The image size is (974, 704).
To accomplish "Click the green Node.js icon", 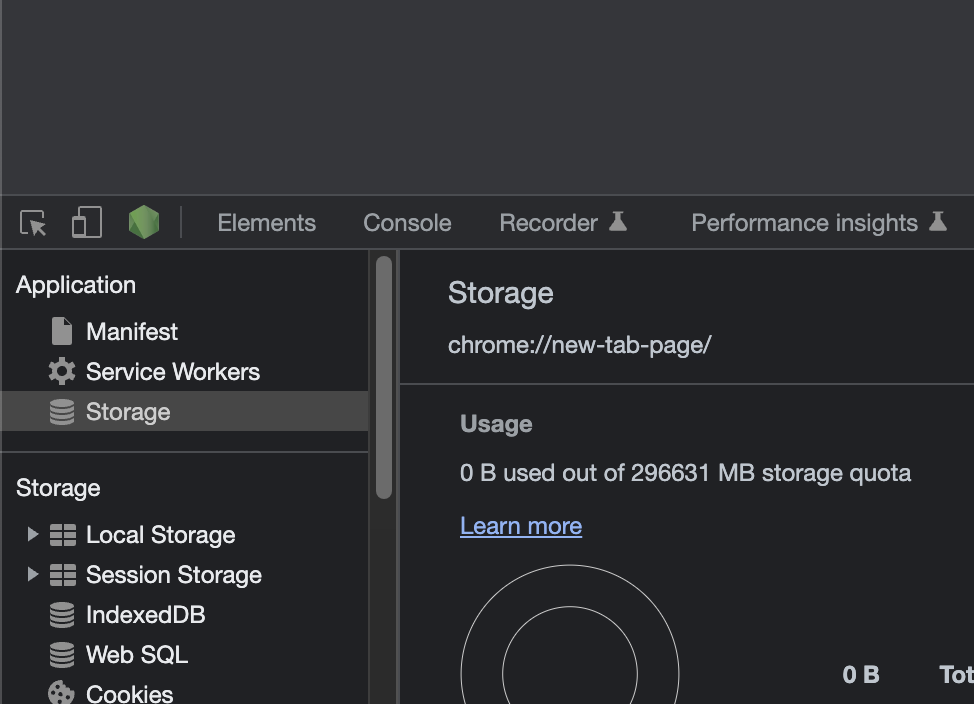I will click(x=143, y=222).
